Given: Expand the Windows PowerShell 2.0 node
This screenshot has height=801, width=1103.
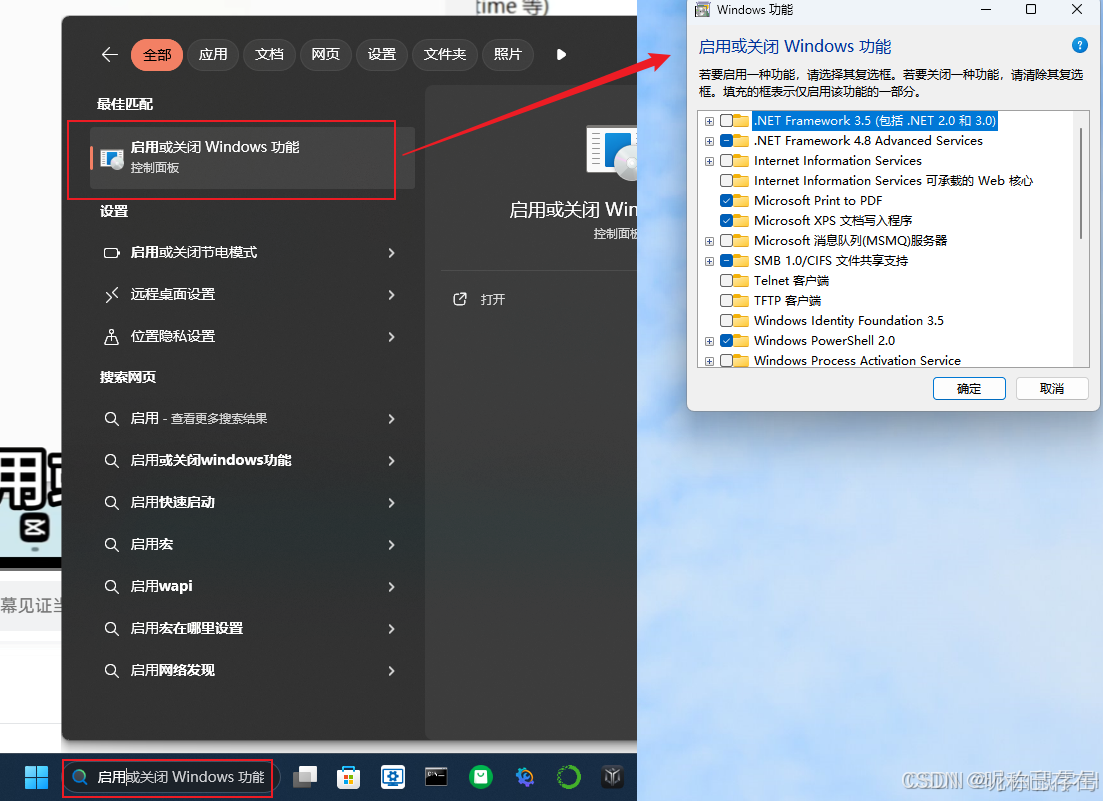Looking at the screenshot, I should click(x=709, y=341).
